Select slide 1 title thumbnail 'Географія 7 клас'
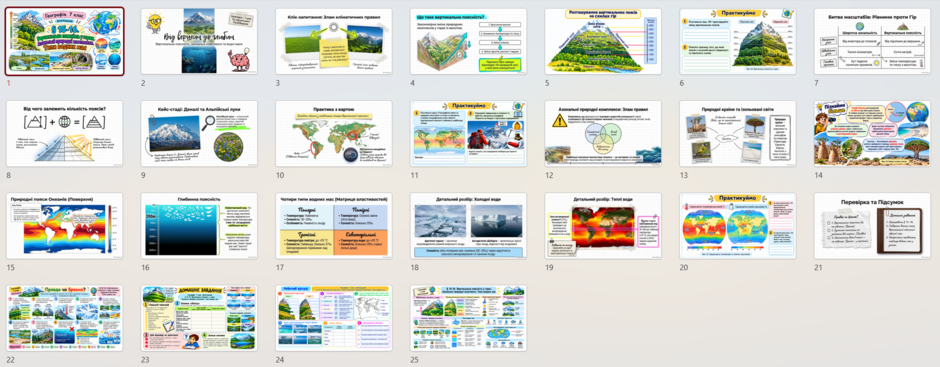Screen dimensions: 940x367 pyautogui.click(x=65, y=41)
